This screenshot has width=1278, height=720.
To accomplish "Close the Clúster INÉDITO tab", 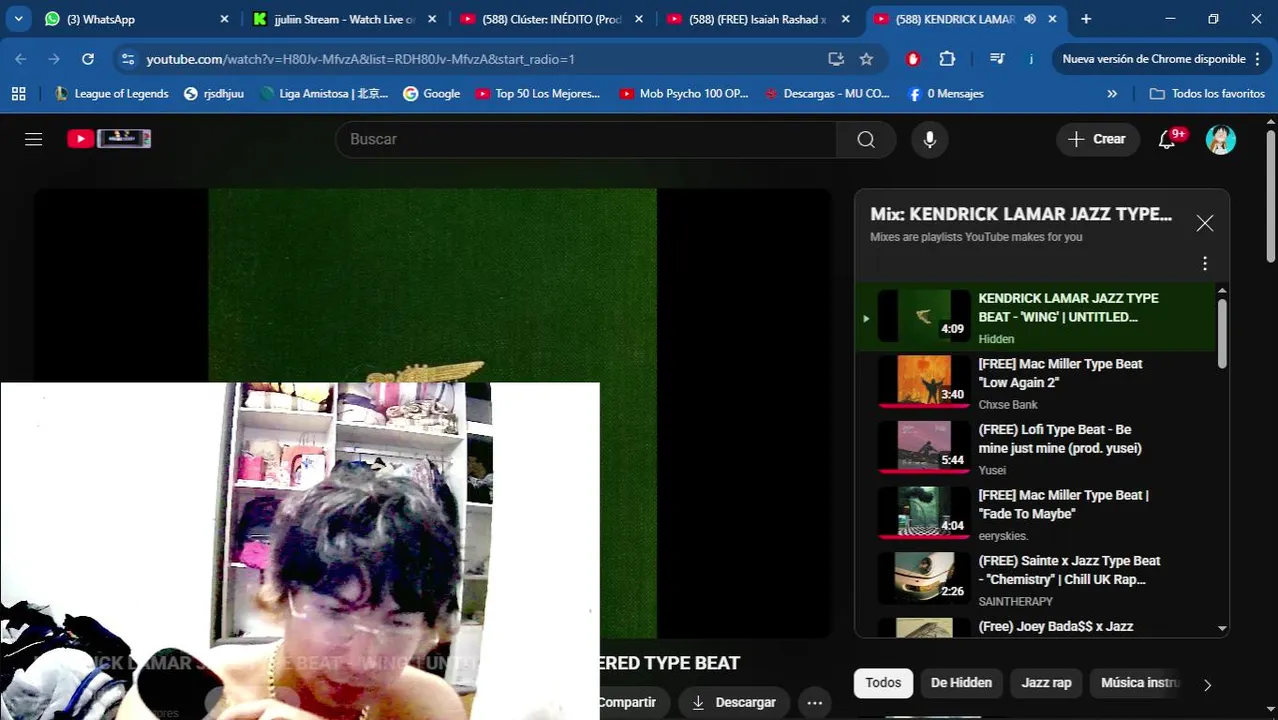I will tap(639, 19).
